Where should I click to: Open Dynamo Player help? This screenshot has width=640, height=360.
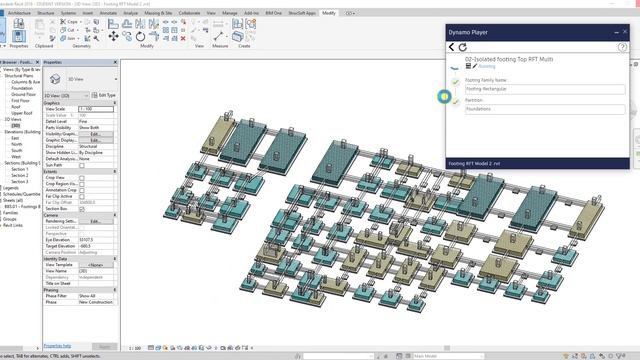[x=622, y=47]
